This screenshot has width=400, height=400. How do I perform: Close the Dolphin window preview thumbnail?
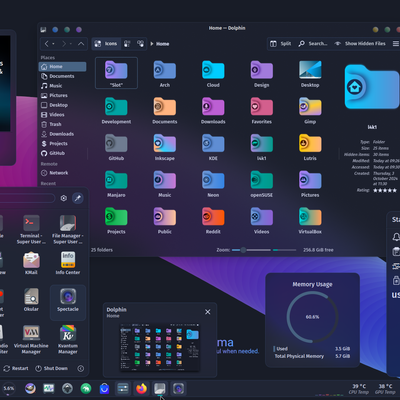(x=208, y=312)
